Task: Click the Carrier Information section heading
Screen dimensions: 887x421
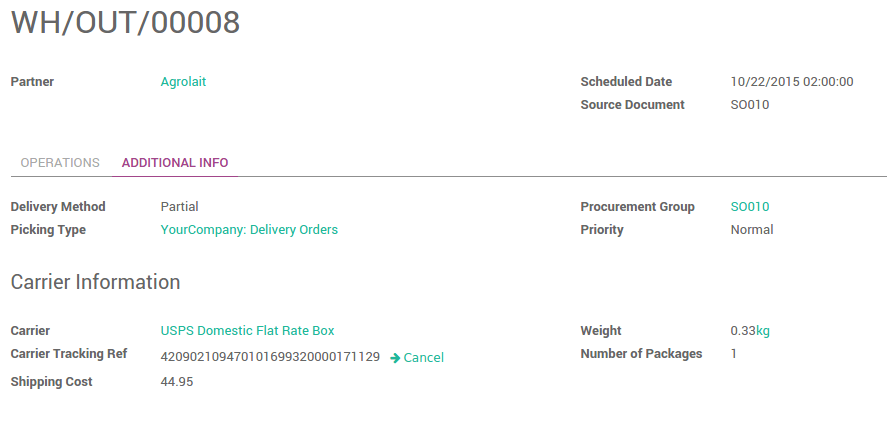Action: tap(95, 282)
